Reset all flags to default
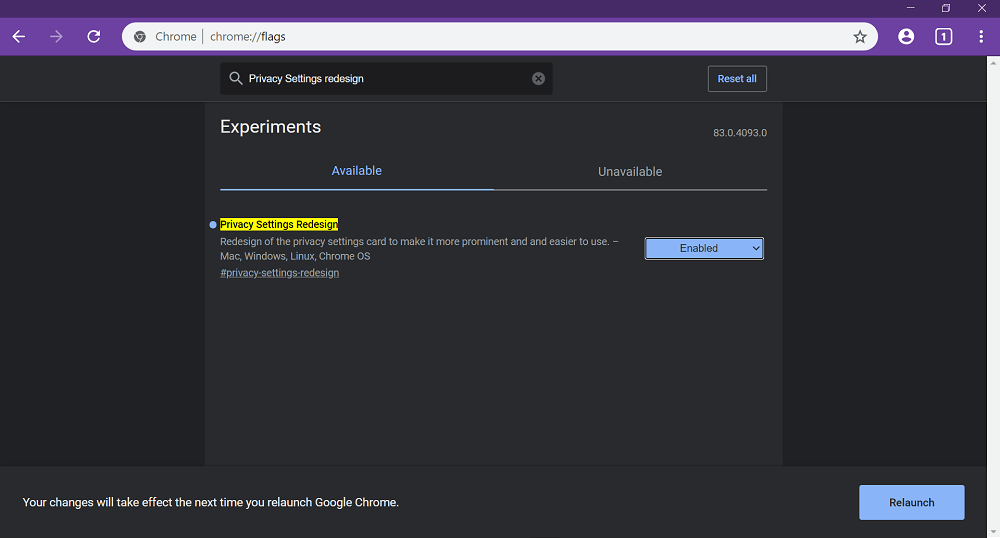Image resolution: width=1000 pixels, height=538 pixels. point(737,79)
